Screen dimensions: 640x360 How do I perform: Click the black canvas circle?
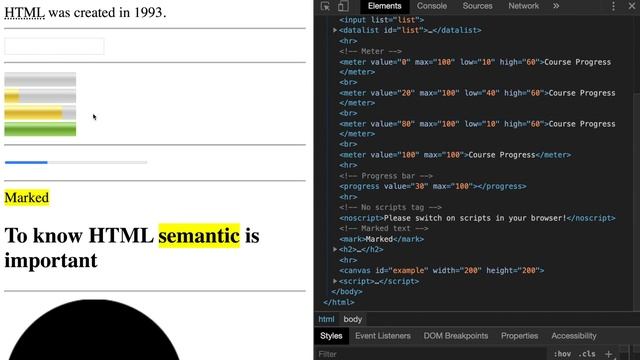pos(93,329)
